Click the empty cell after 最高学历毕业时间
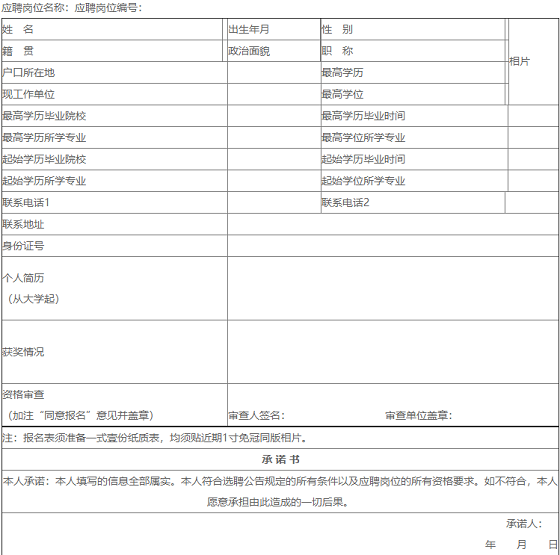 click(534, 116)
